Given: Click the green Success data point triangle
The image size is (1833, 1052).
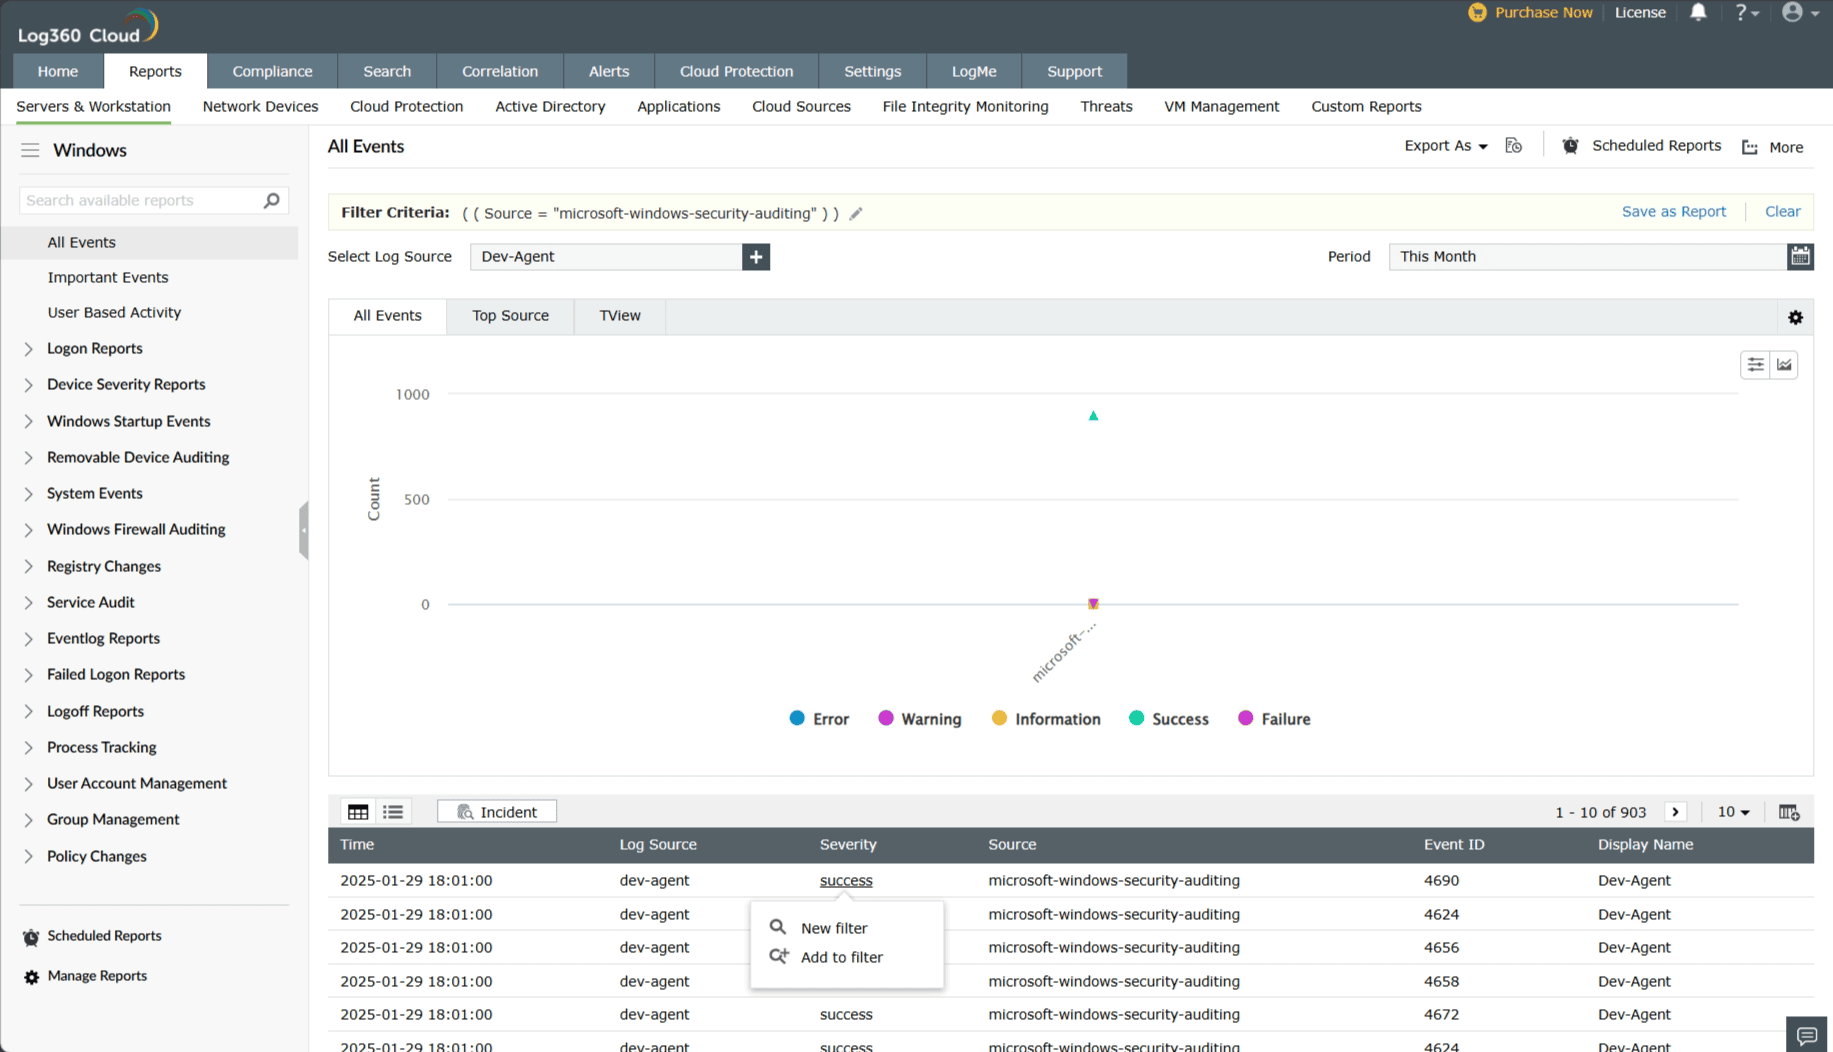Looking at the screenshot, I should [1093, 415].
